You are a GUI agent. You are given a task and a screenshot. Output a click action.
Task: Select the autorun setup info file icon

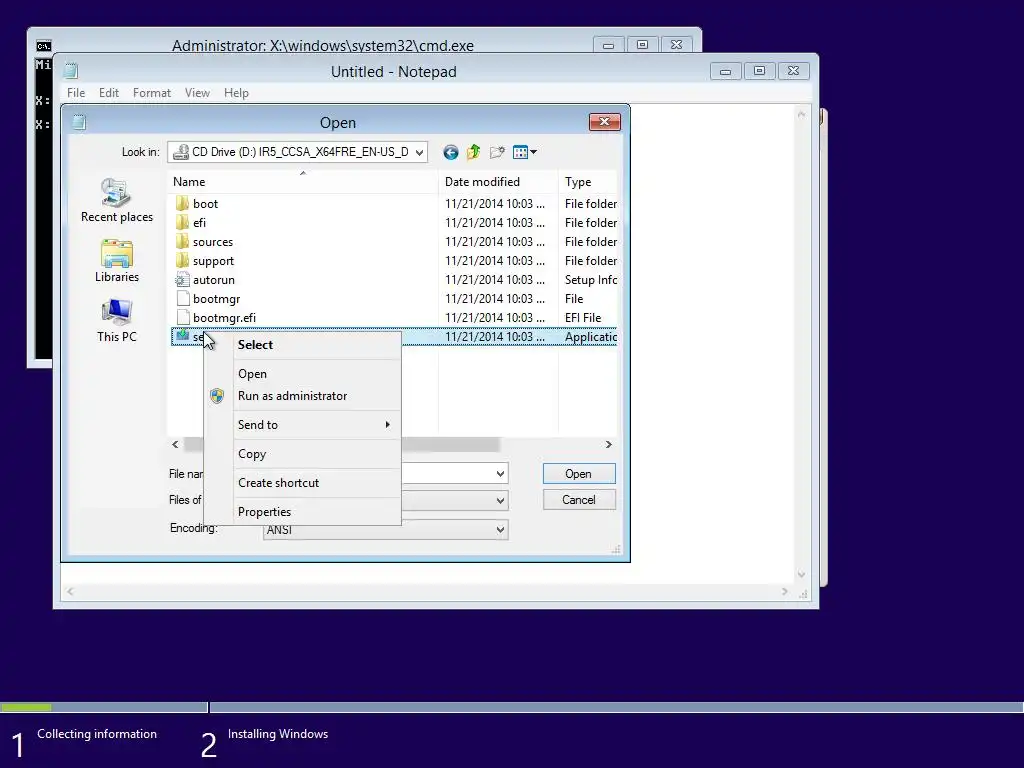tap(182, 280)
